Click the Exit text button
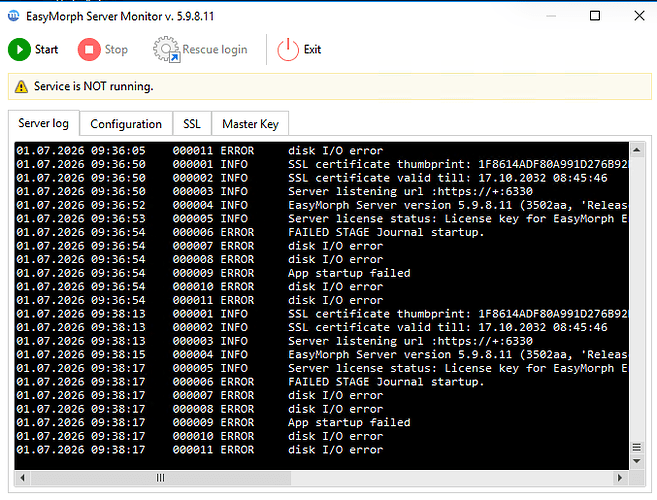Viewport: 657px width, 500px height. tap(312, 49)
